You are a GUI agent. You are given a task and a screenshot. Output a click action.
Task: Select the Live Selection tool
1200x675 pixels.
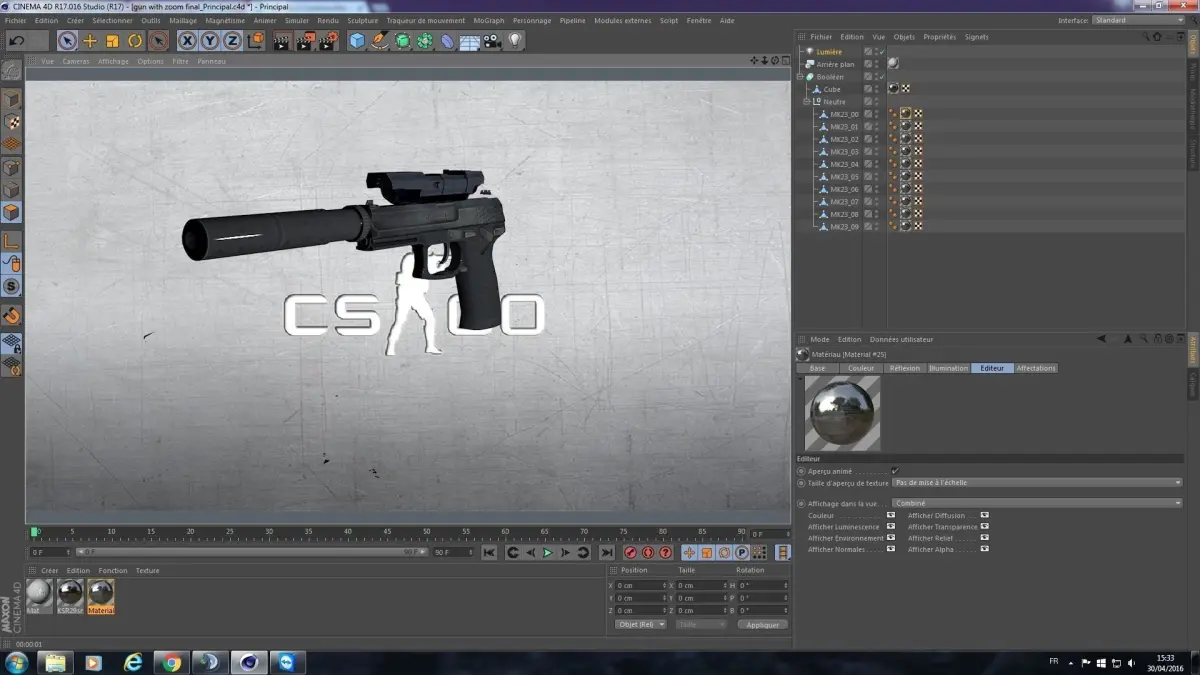(x=67, y=41)
